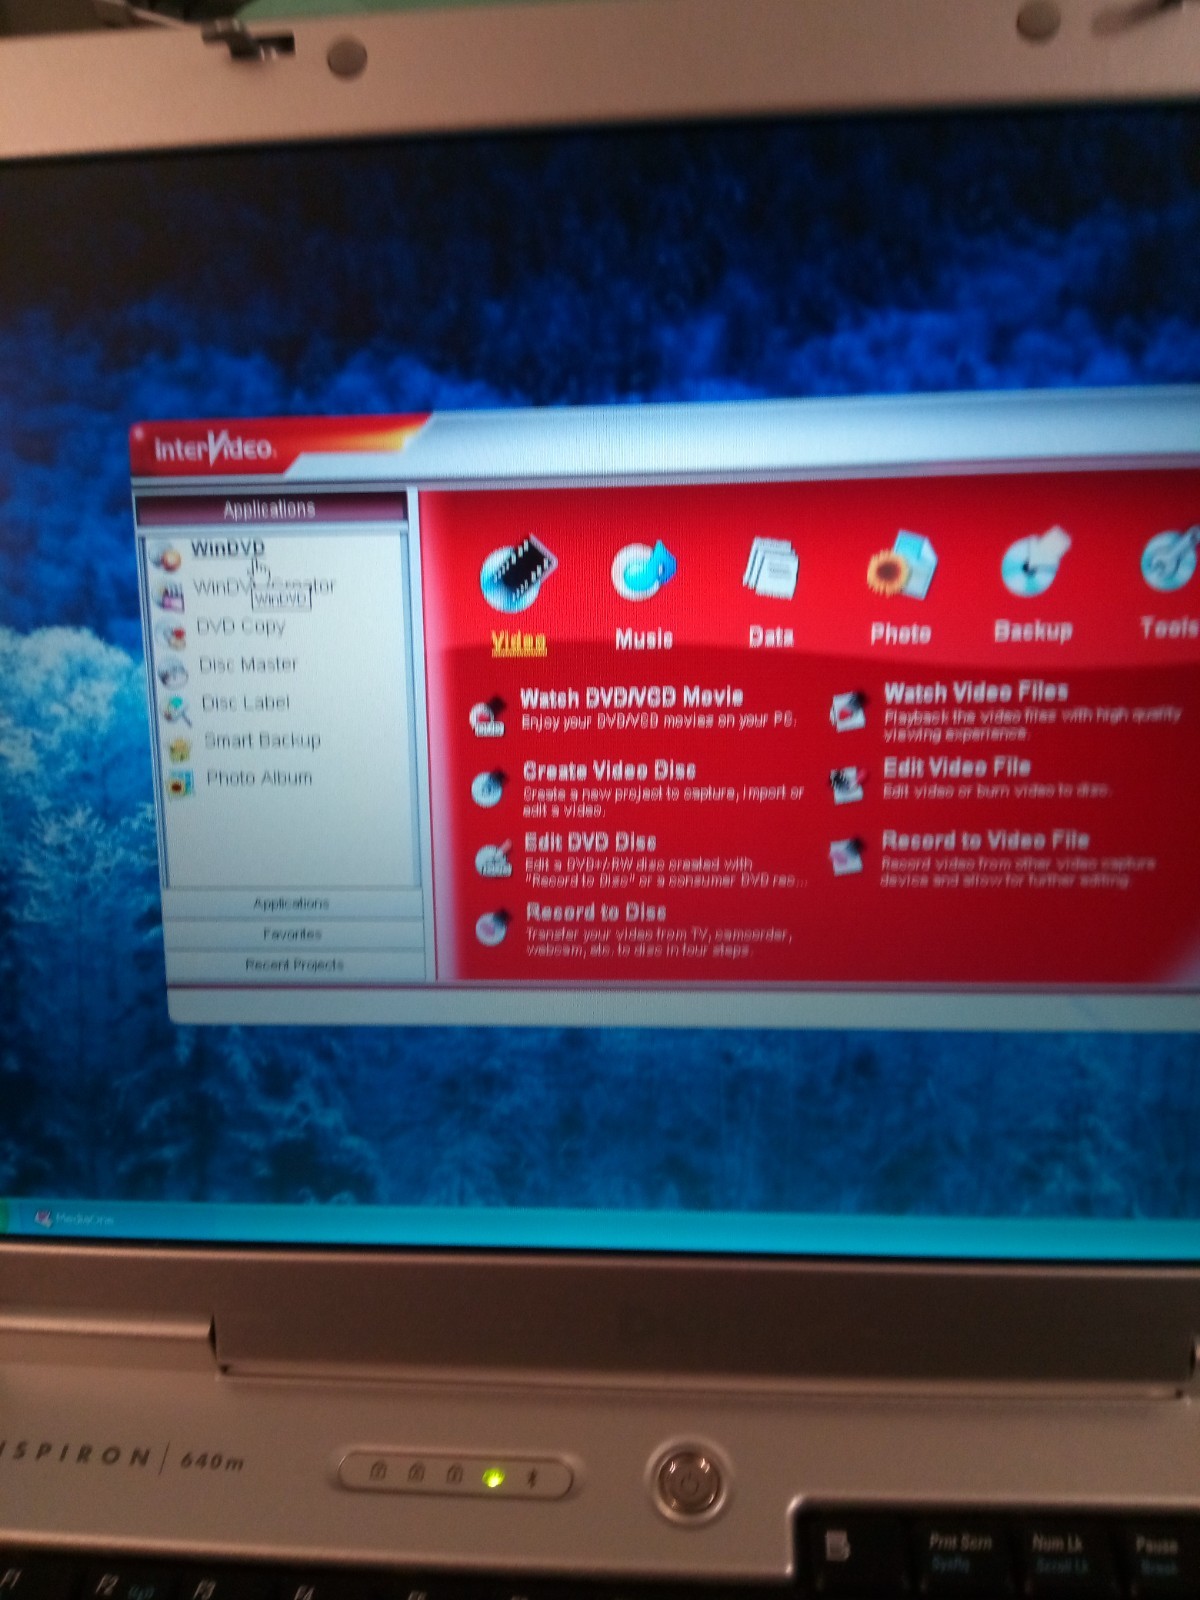This screenshot has width=1200, height=1600.
Task: Select the Data tab label
Action: click(771, 636)
